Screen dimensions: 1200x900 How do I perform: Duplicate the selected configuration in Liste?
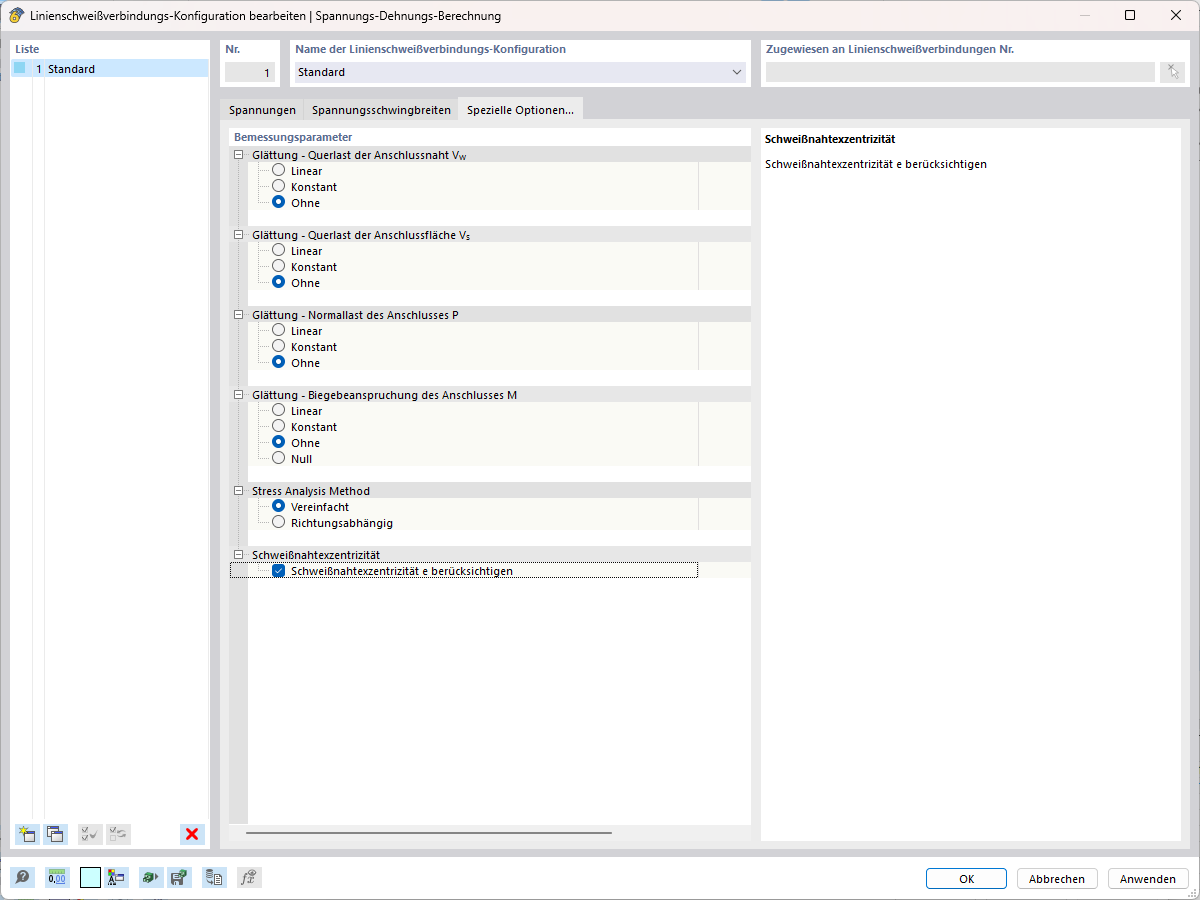click(x=55, y=834)
